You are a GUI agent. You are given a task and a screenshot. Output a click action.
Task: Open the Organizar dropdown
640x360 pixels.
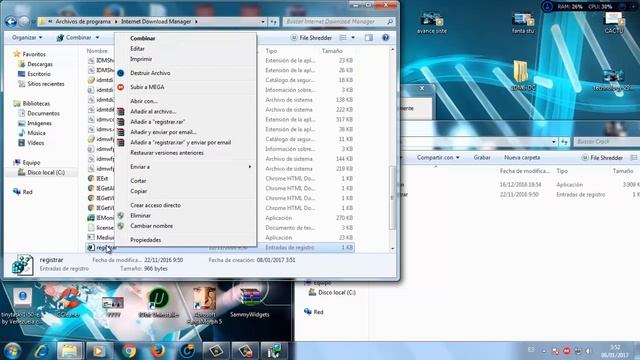[x=27, y=38]
